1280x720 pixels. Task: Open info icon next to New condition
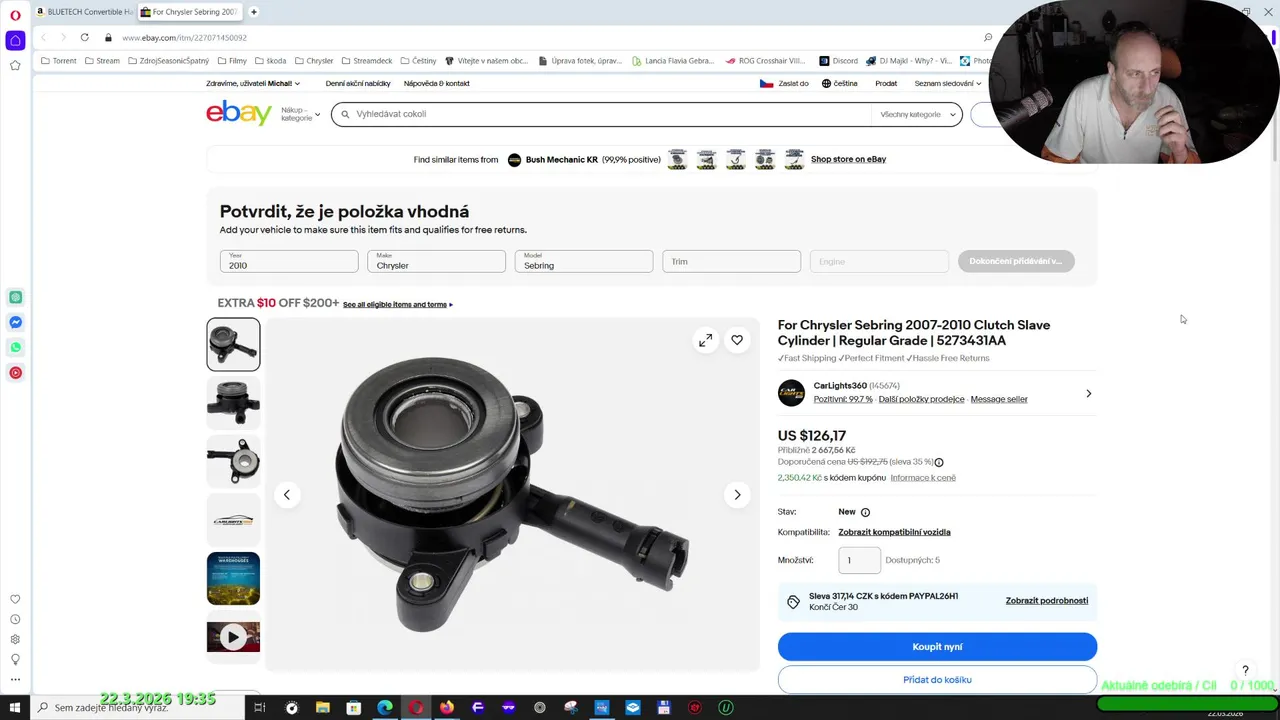pos(865,512)
